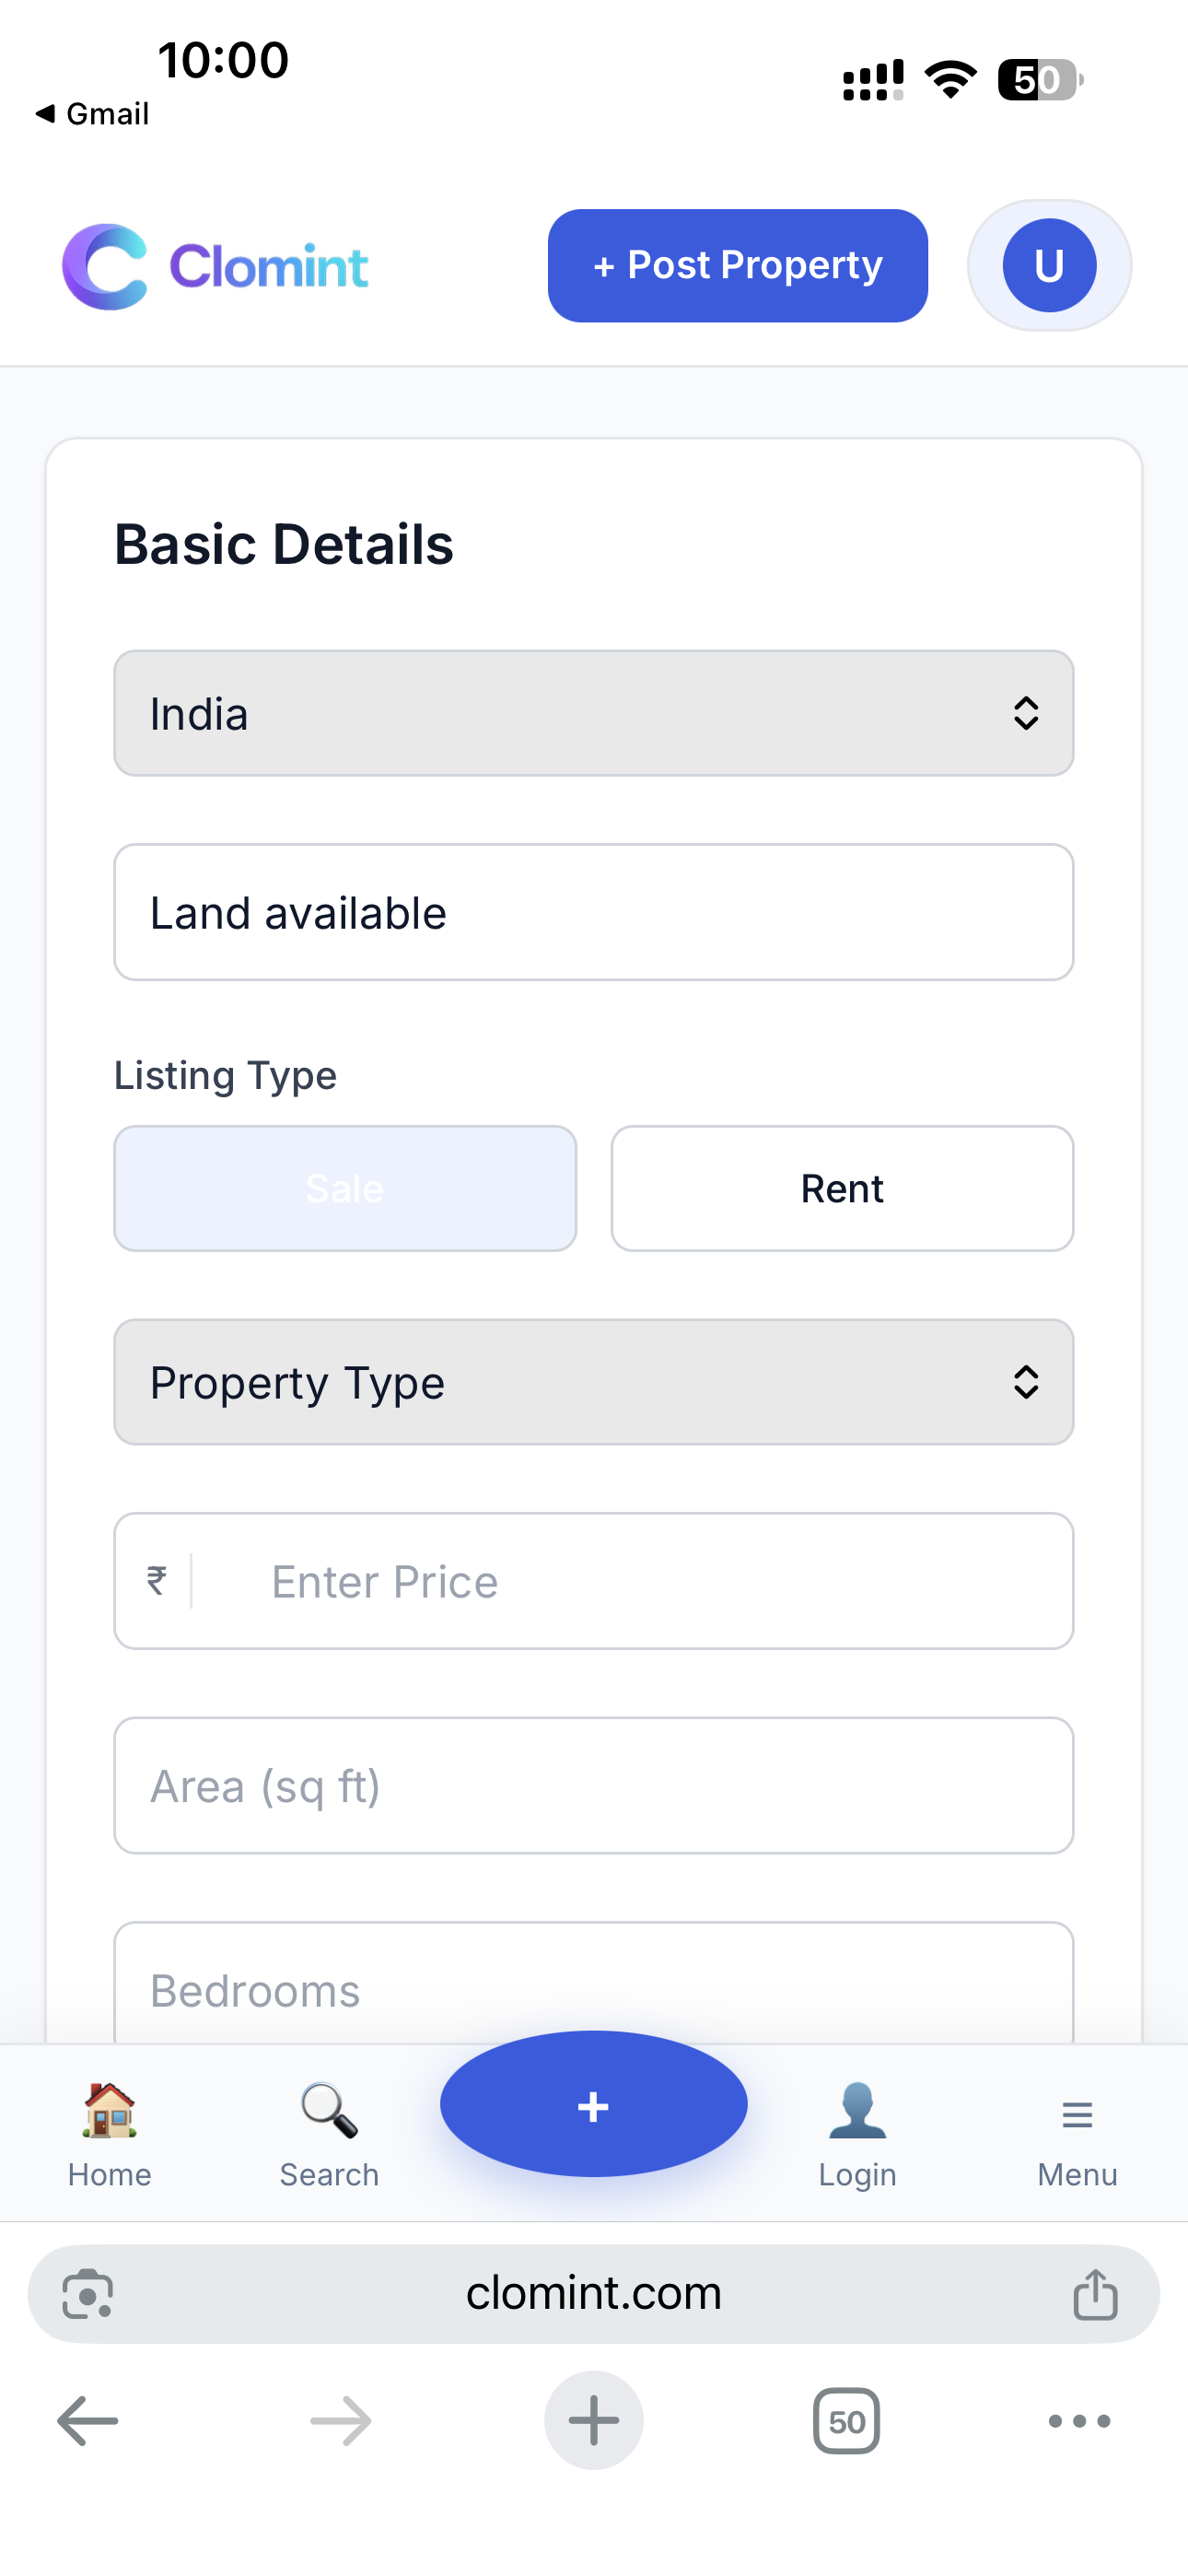Tap the blue plus floating button
Image resolution: width=1188 pixels, height=2576 pixels.
[593, 2104]
